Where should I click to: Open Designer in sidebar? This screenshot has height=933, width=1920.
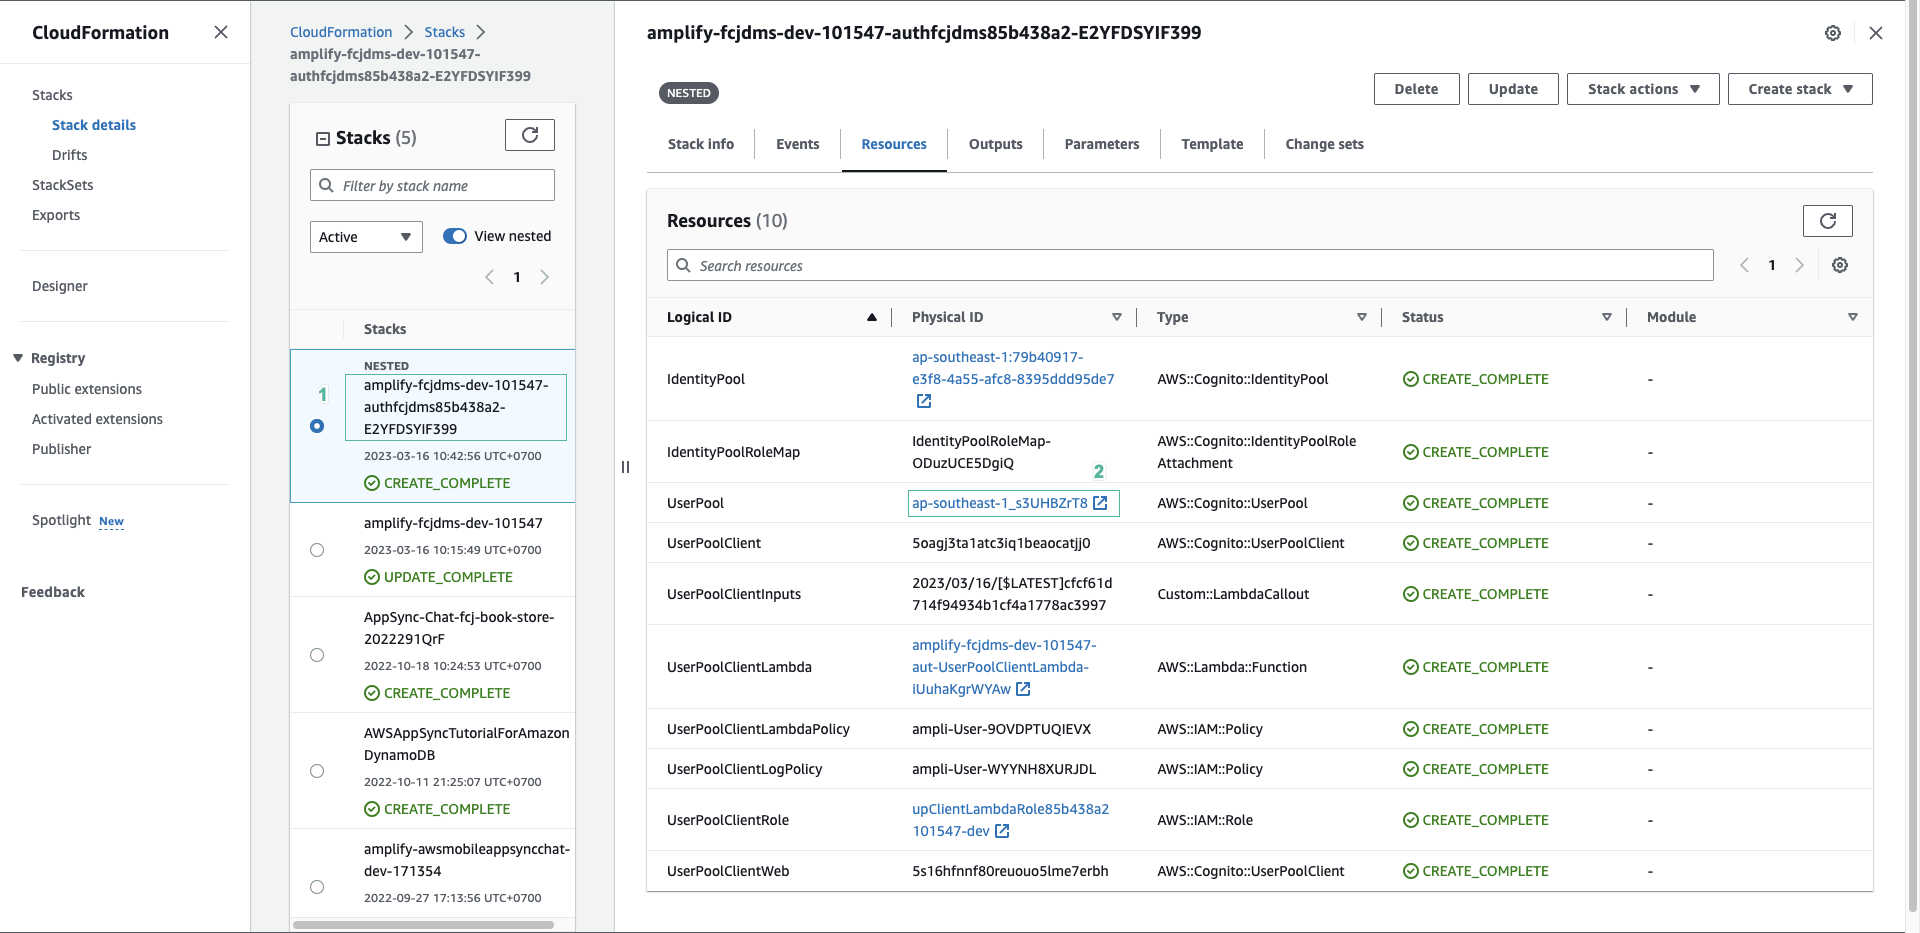click(x=60, y=286)
